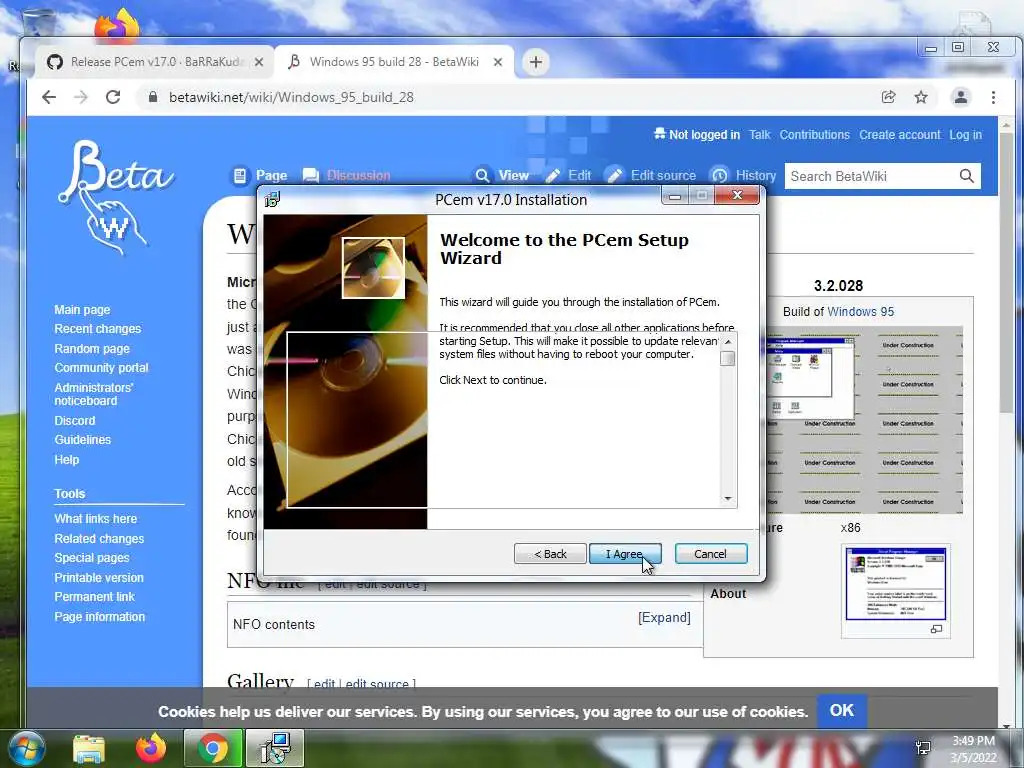1024x768 pixels.
Task: Click the enlarge icon under About thumbnail
Action: (936, 629)
